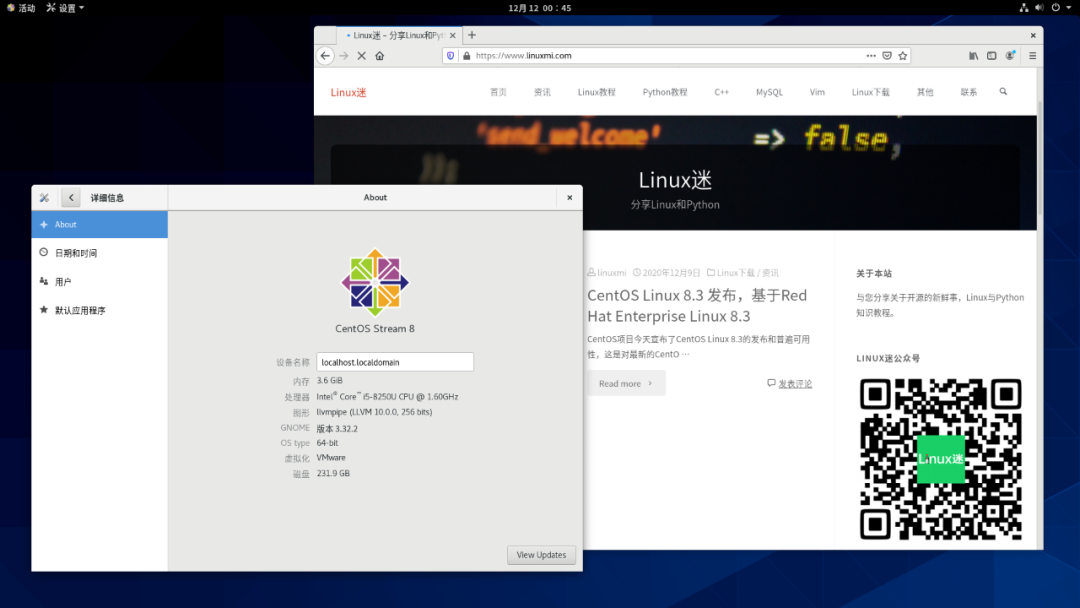Open Python教程 in site navigation
1080x608 pixels.
(x=665, y=92)
